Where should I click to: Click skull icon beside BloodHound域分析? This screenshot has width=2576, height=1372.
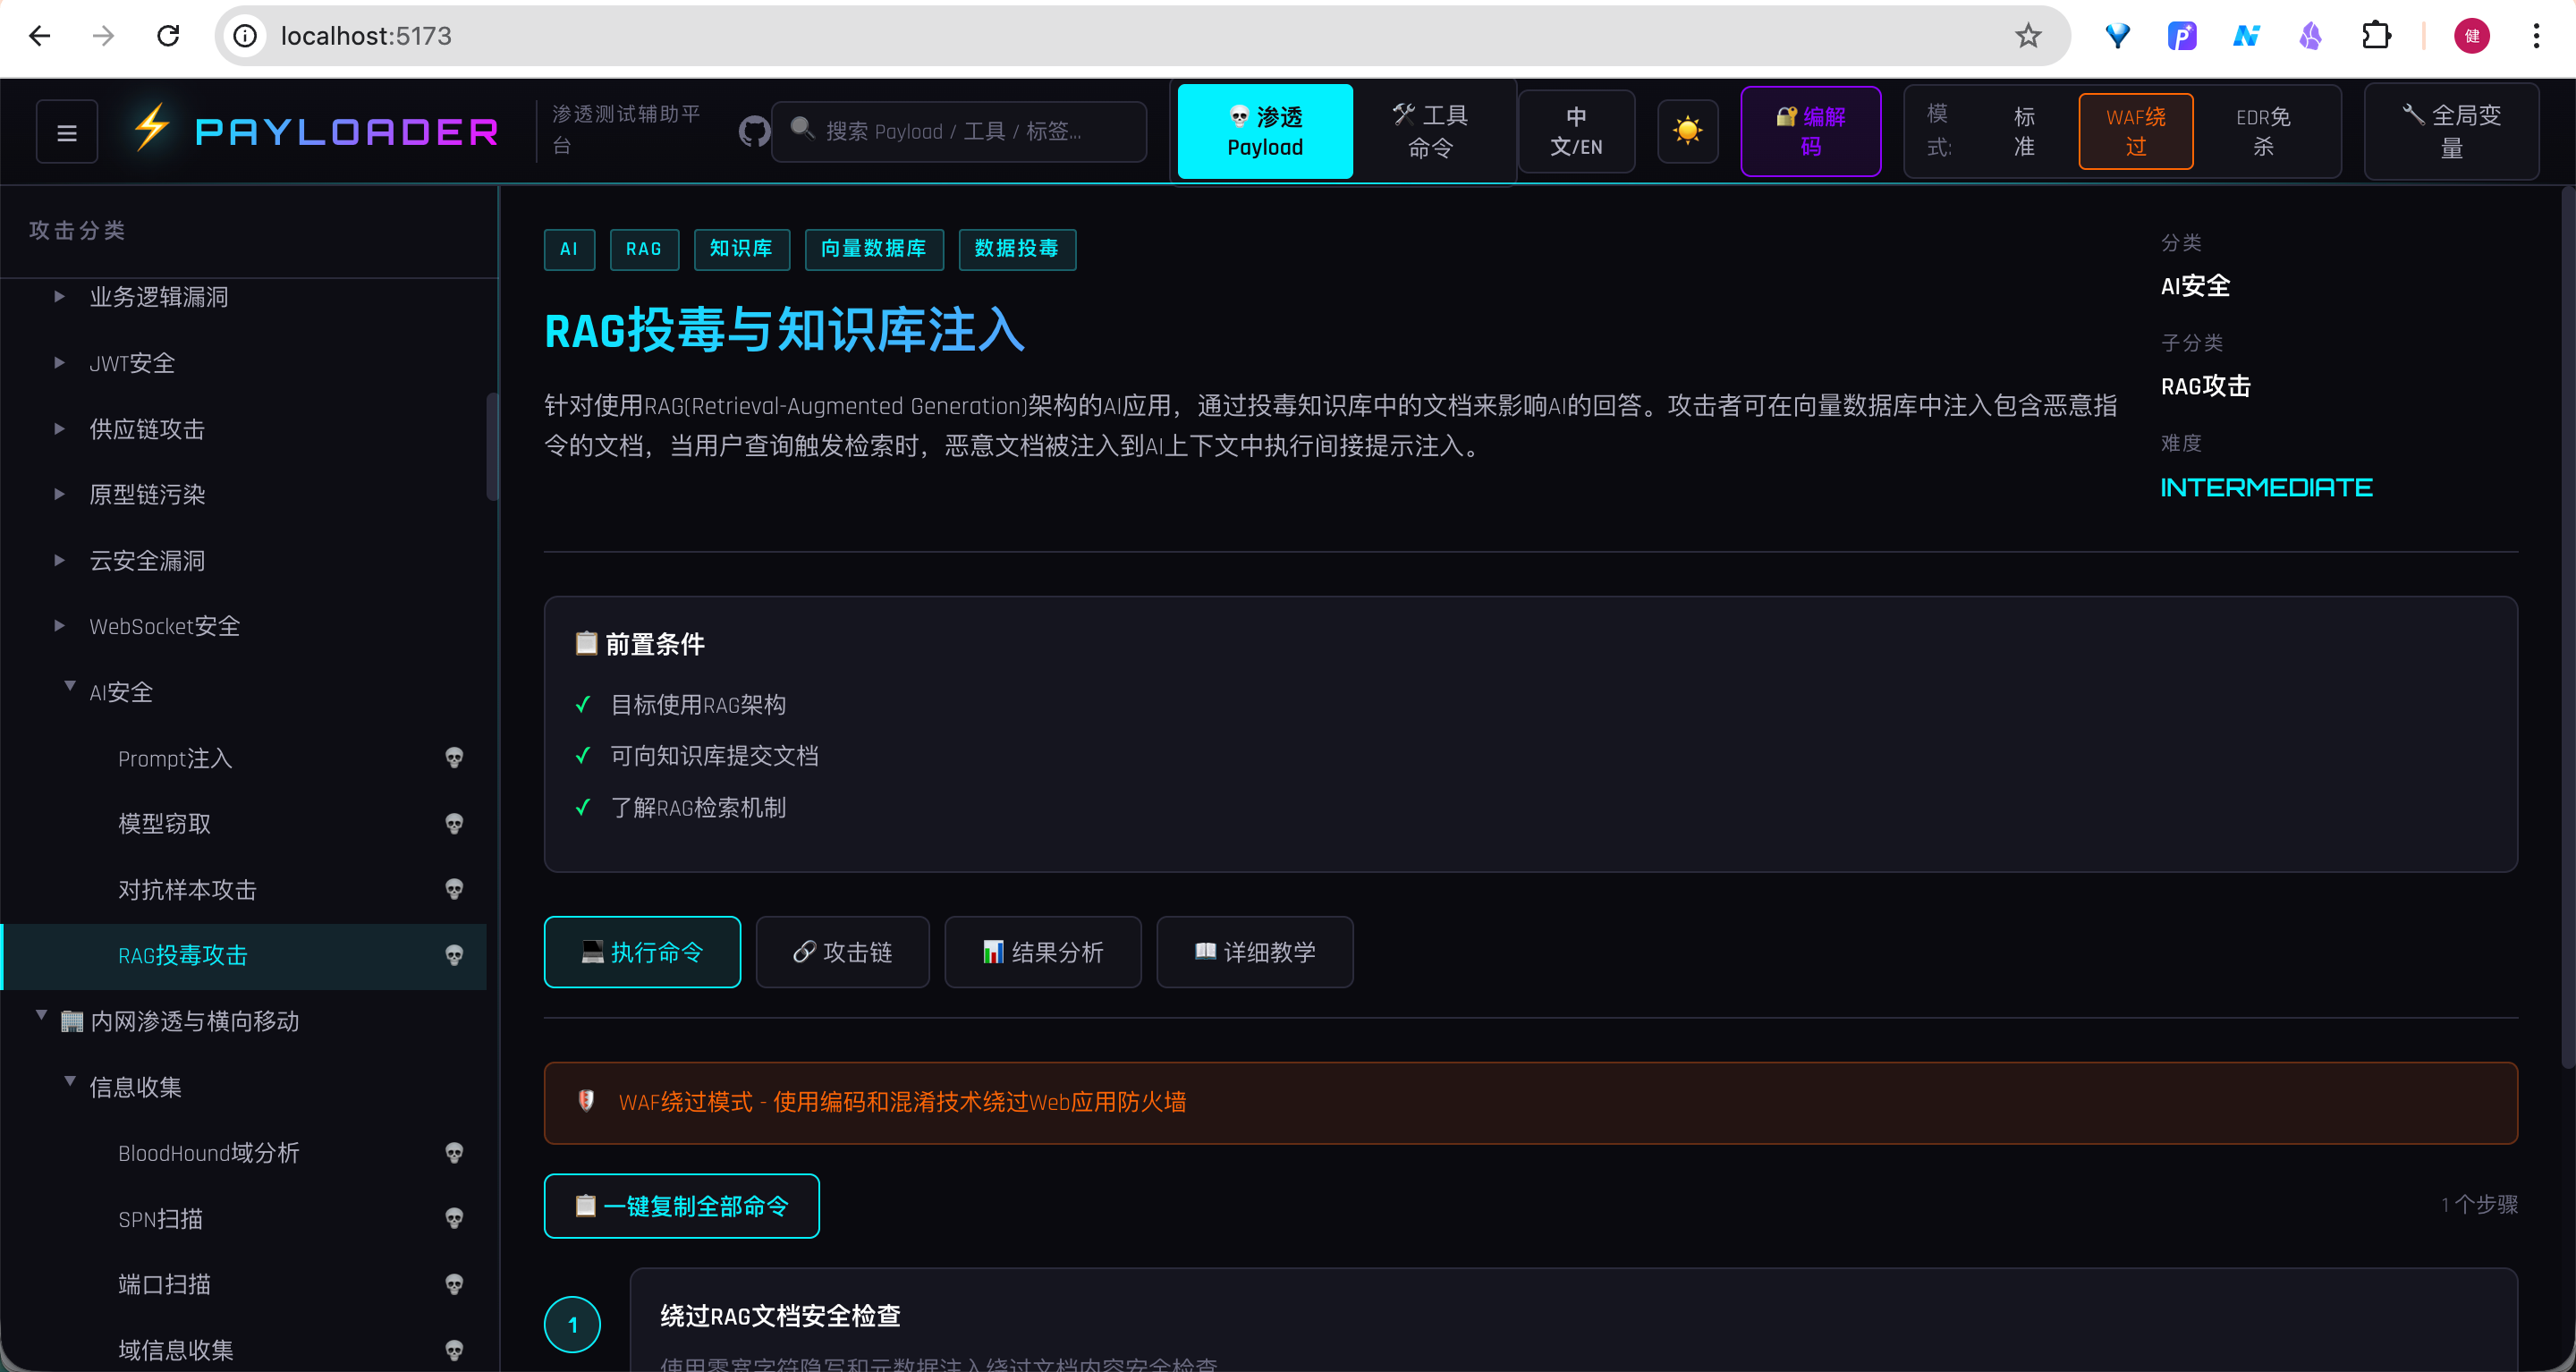pos(454,1153)
